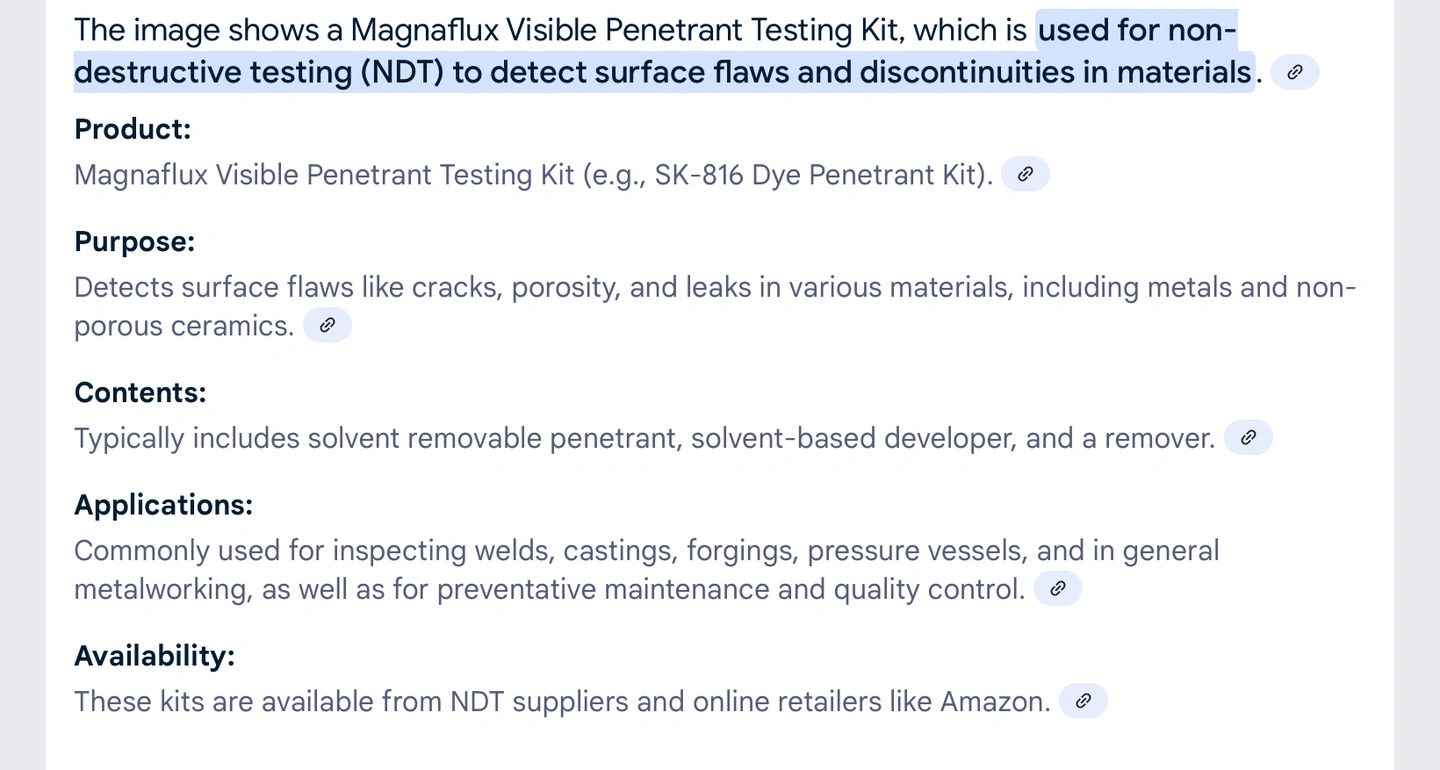Click the 'SK-816 Dye Penetrant Kit' text
This screenshot has width=1440, height=770.
click(819, 175)
